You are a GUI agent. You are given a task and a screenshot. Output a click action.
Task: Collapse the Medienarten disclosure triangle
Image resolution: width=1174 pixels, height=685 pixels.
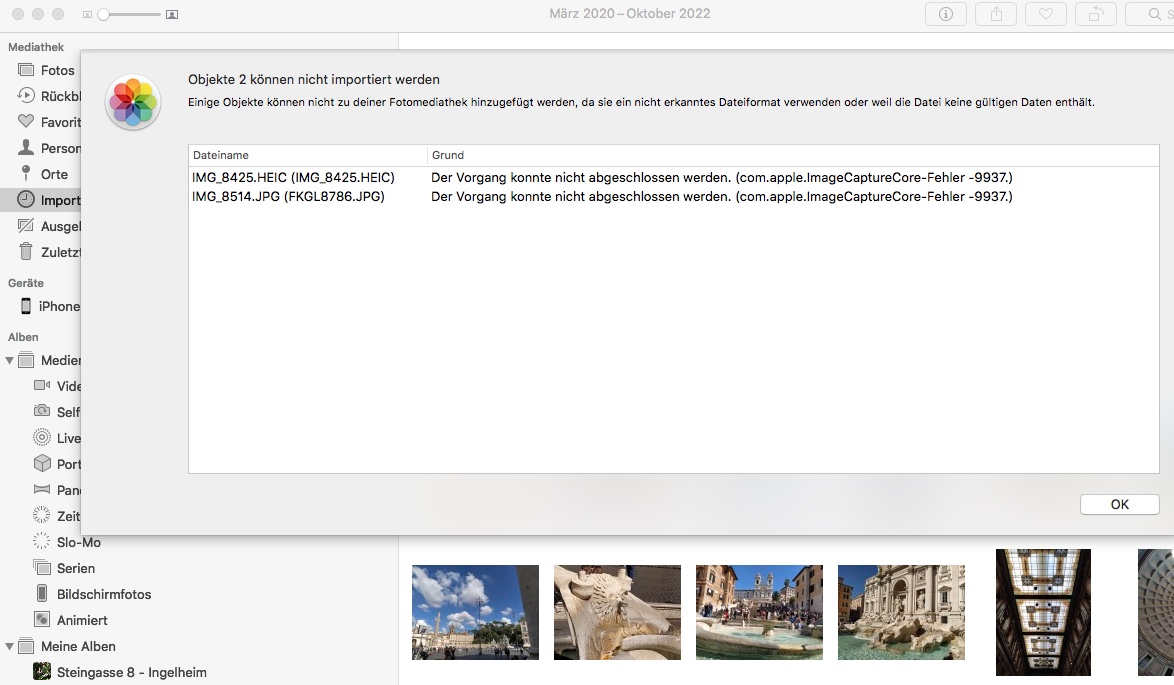click(x=11, y=360)
